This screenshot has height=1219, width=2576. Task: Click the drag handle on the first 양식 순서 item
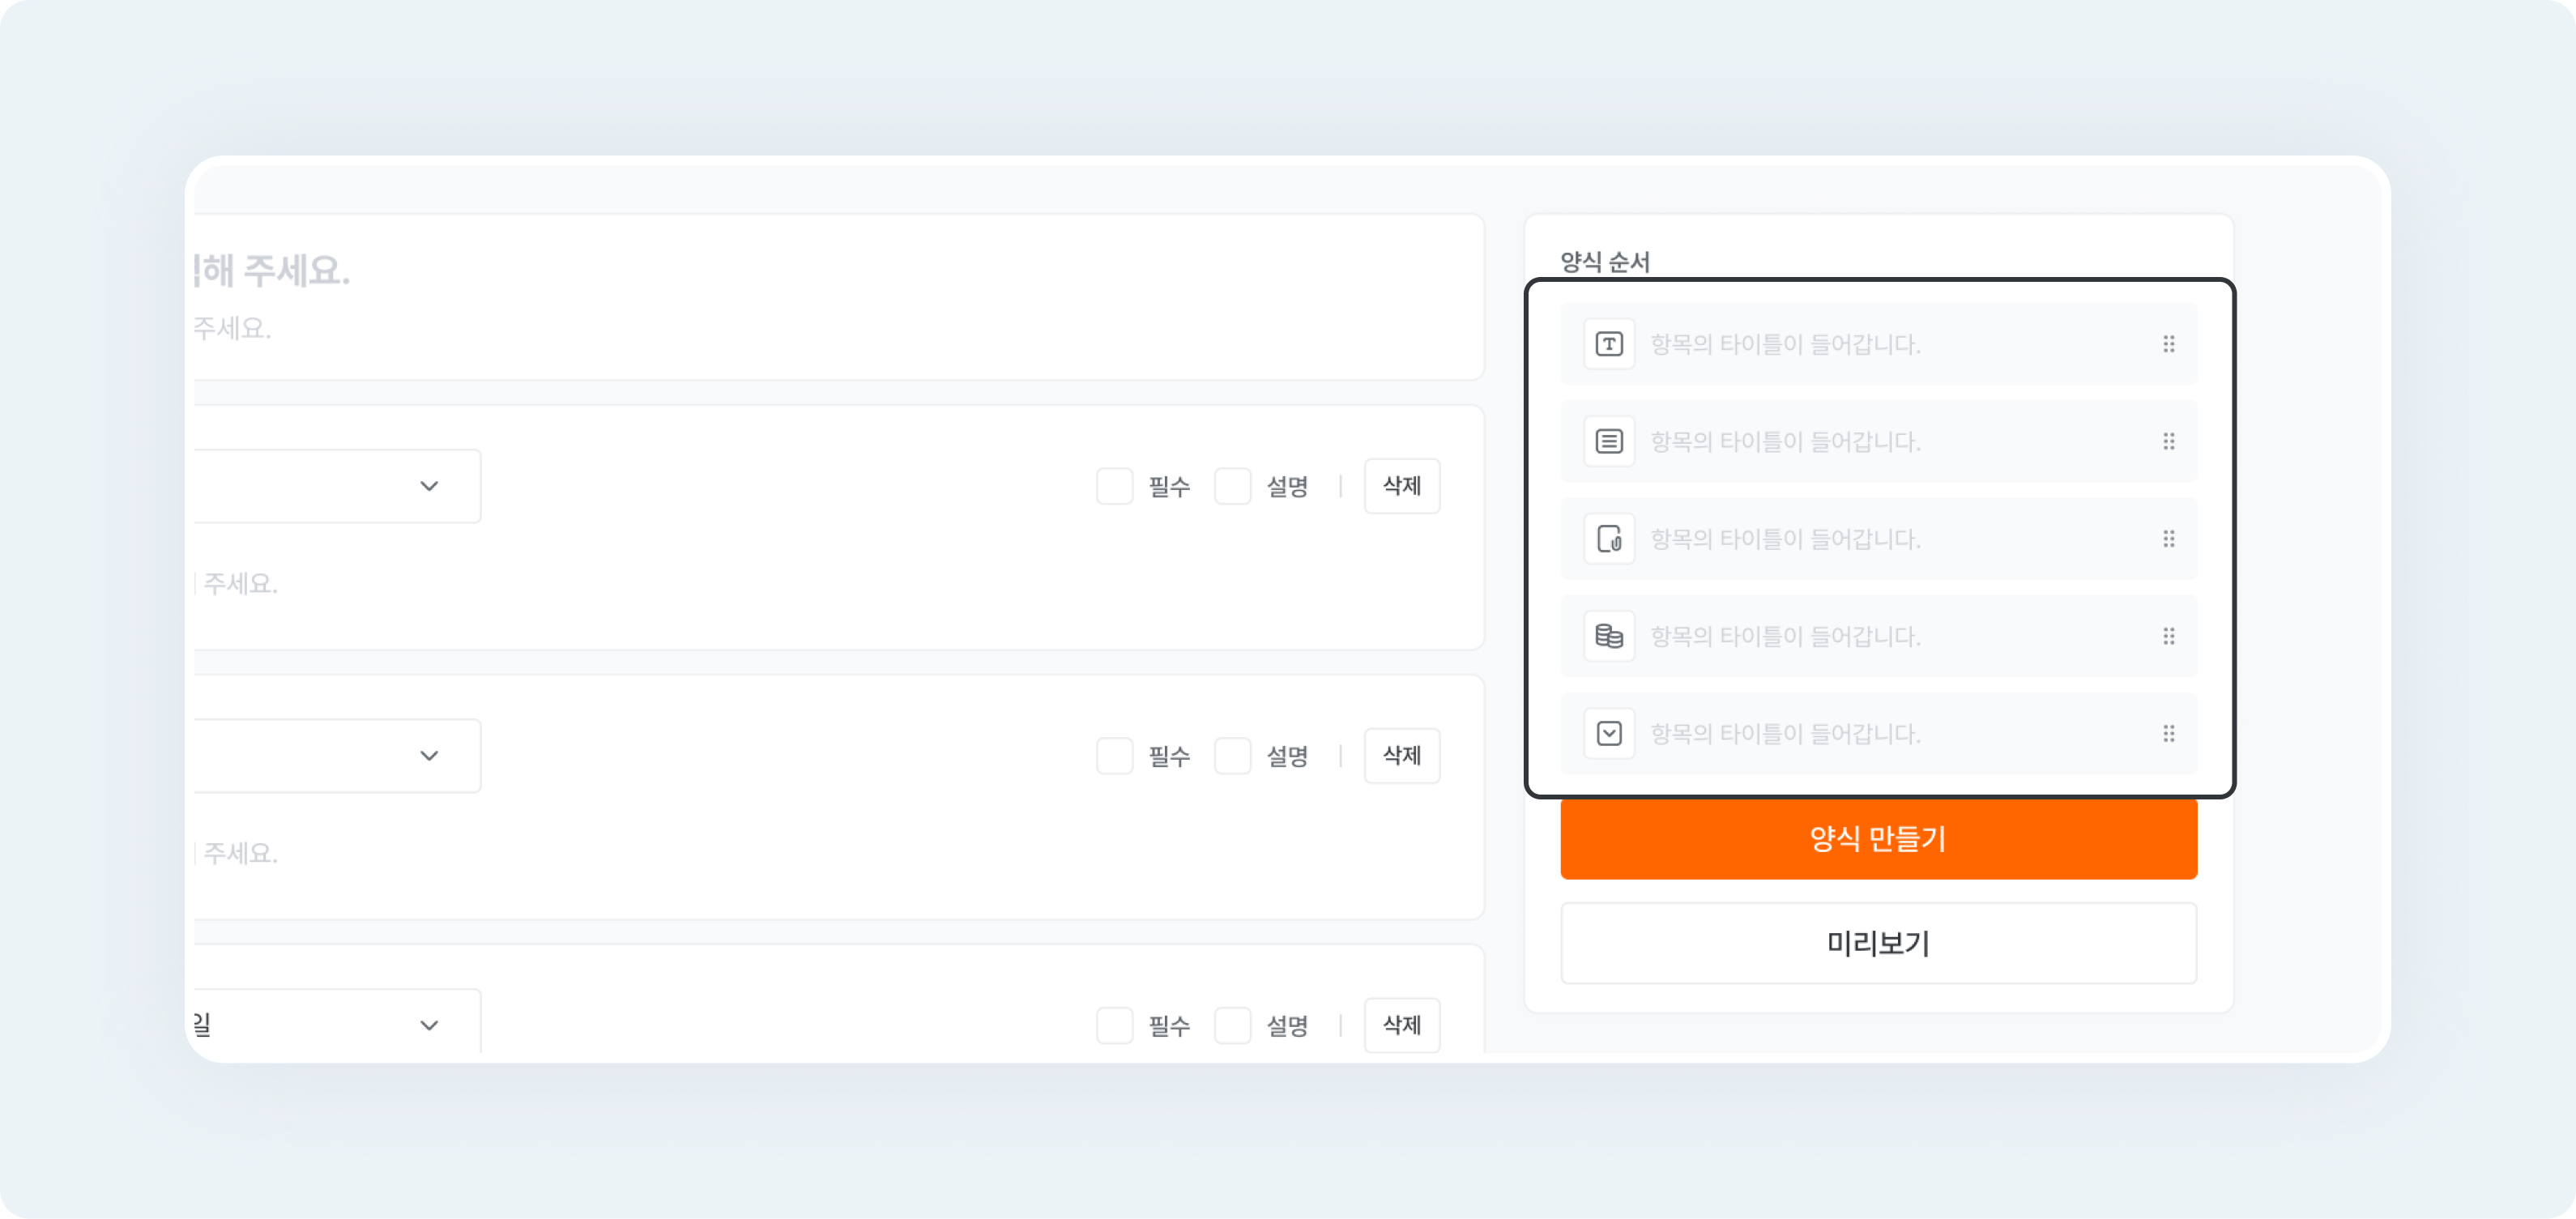point(2170,343)
